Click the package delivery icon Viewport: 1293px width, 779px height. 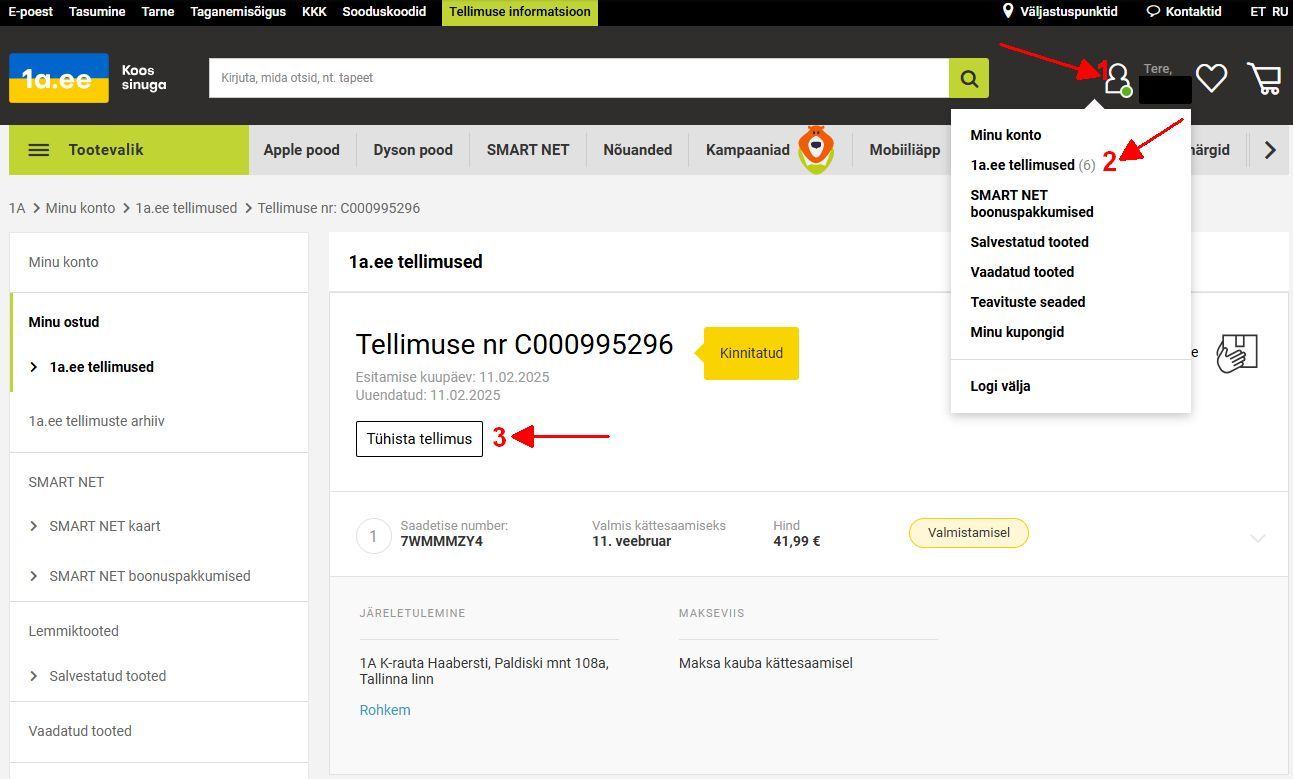(1236, 353)
